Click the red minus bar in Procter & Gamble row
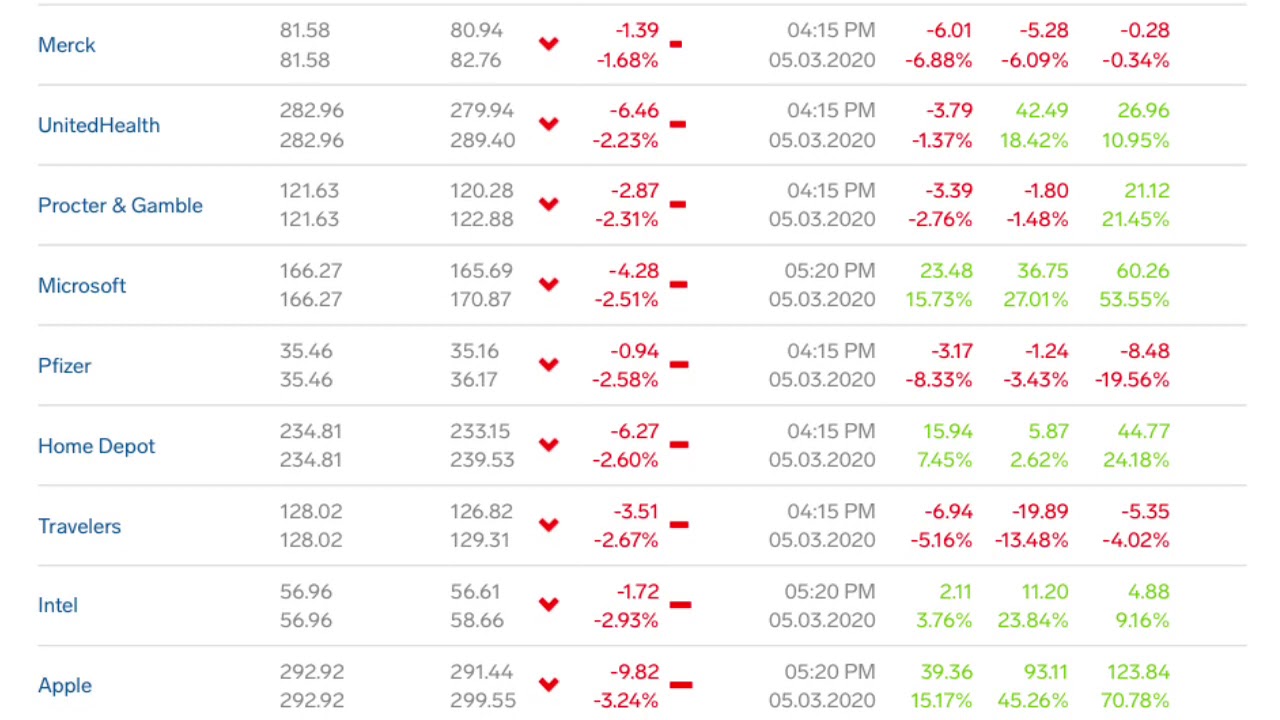 tap(678, 205)
